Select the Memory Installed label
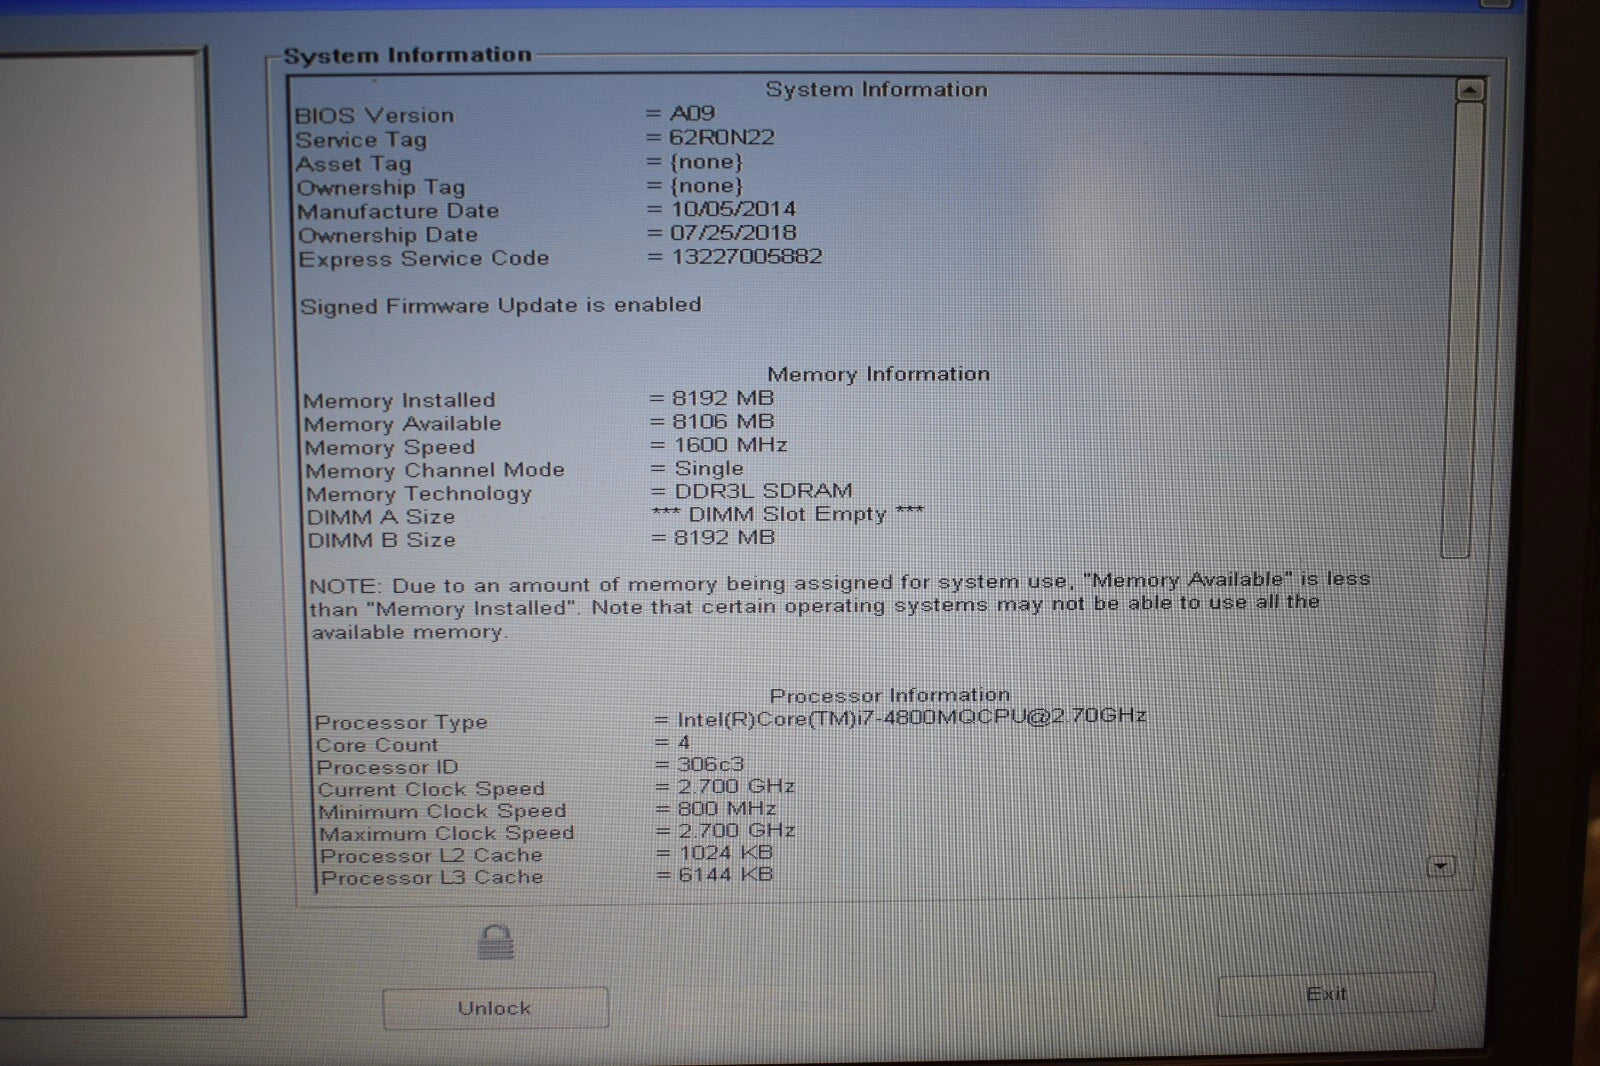This screenshot has height=1066, width=1600. pyautogui.click(x=399, y=401)
